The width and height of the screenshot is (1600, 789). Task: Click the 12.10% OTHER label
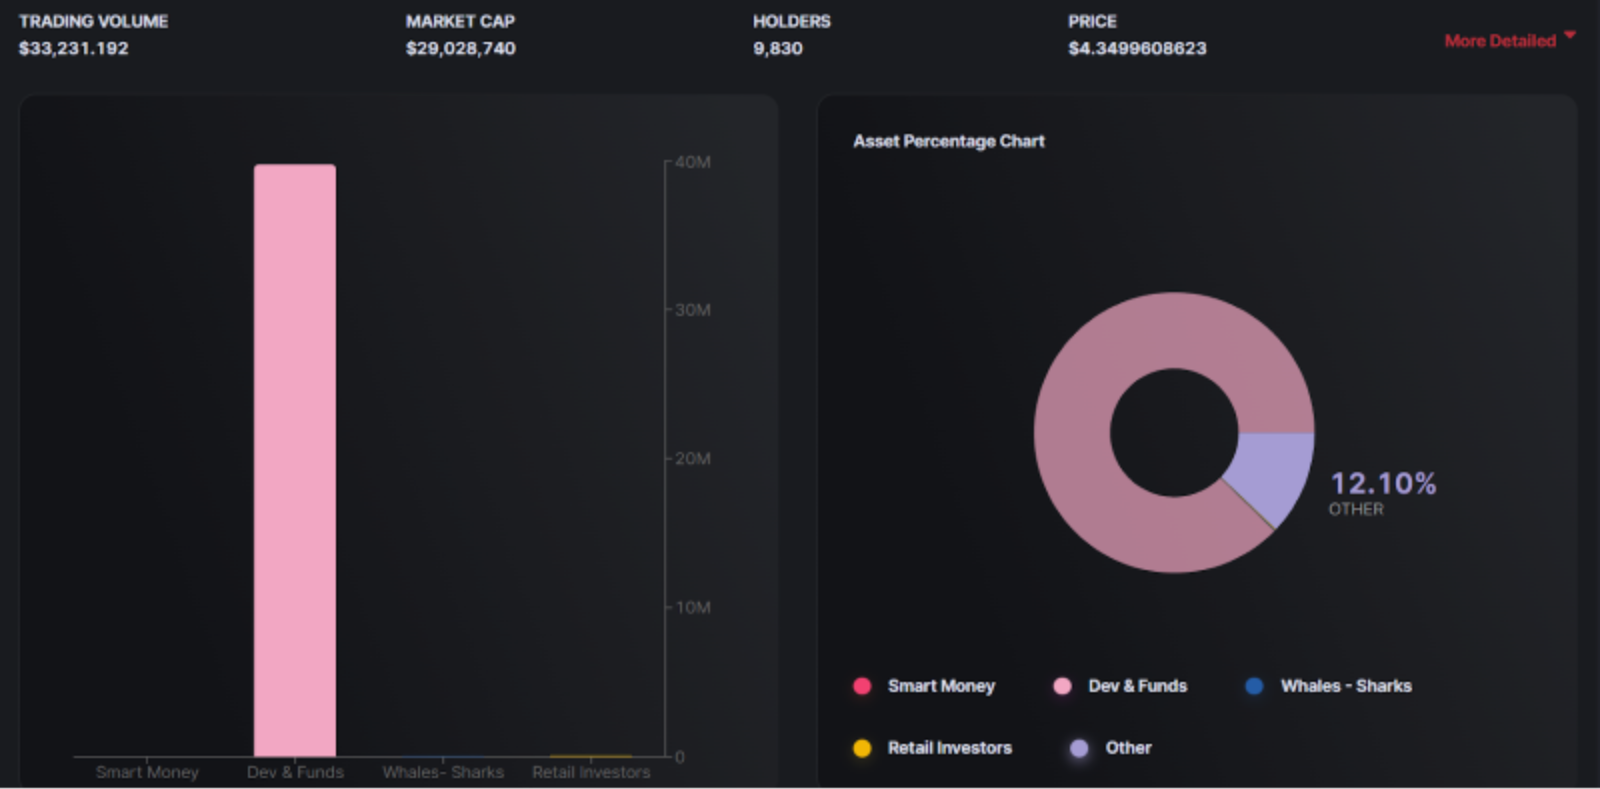1382,494
